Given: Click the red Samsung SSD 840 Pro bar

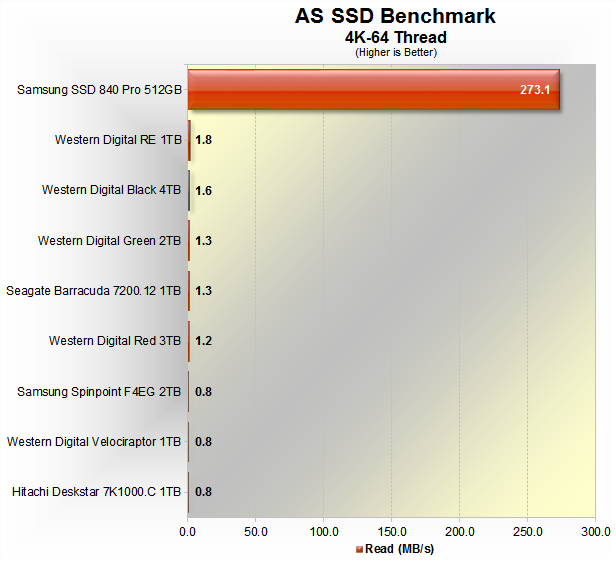Looking at the screenshot, I should tap(373, 90).
